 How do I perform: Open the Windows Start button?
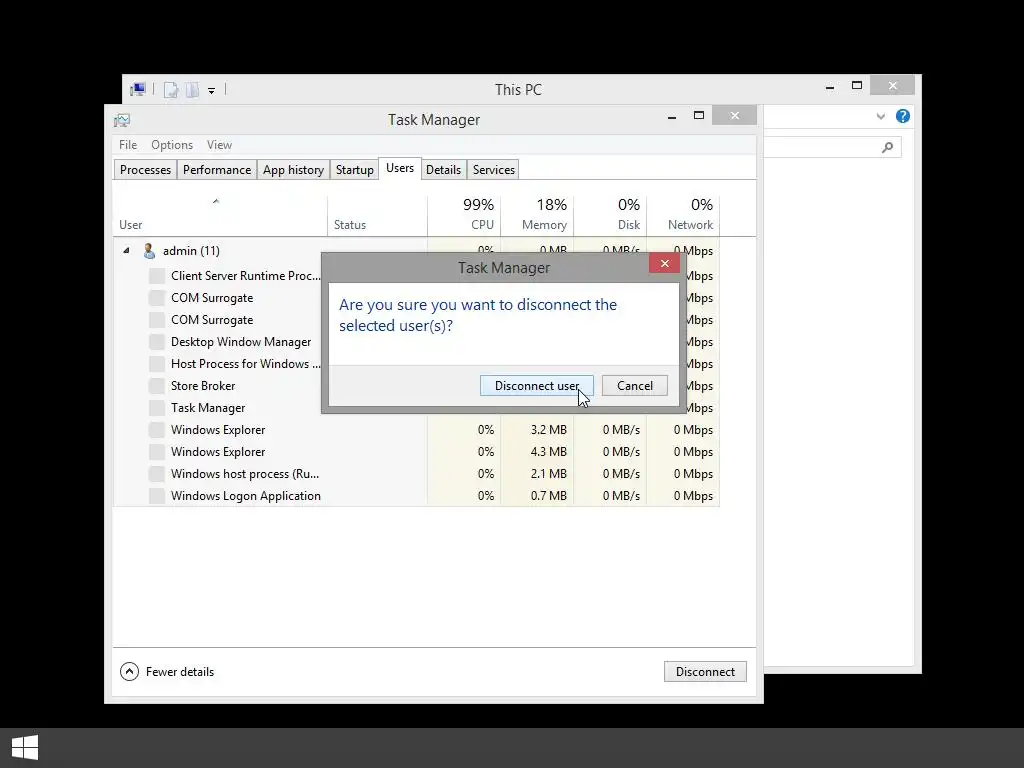(x=25, y=748)
